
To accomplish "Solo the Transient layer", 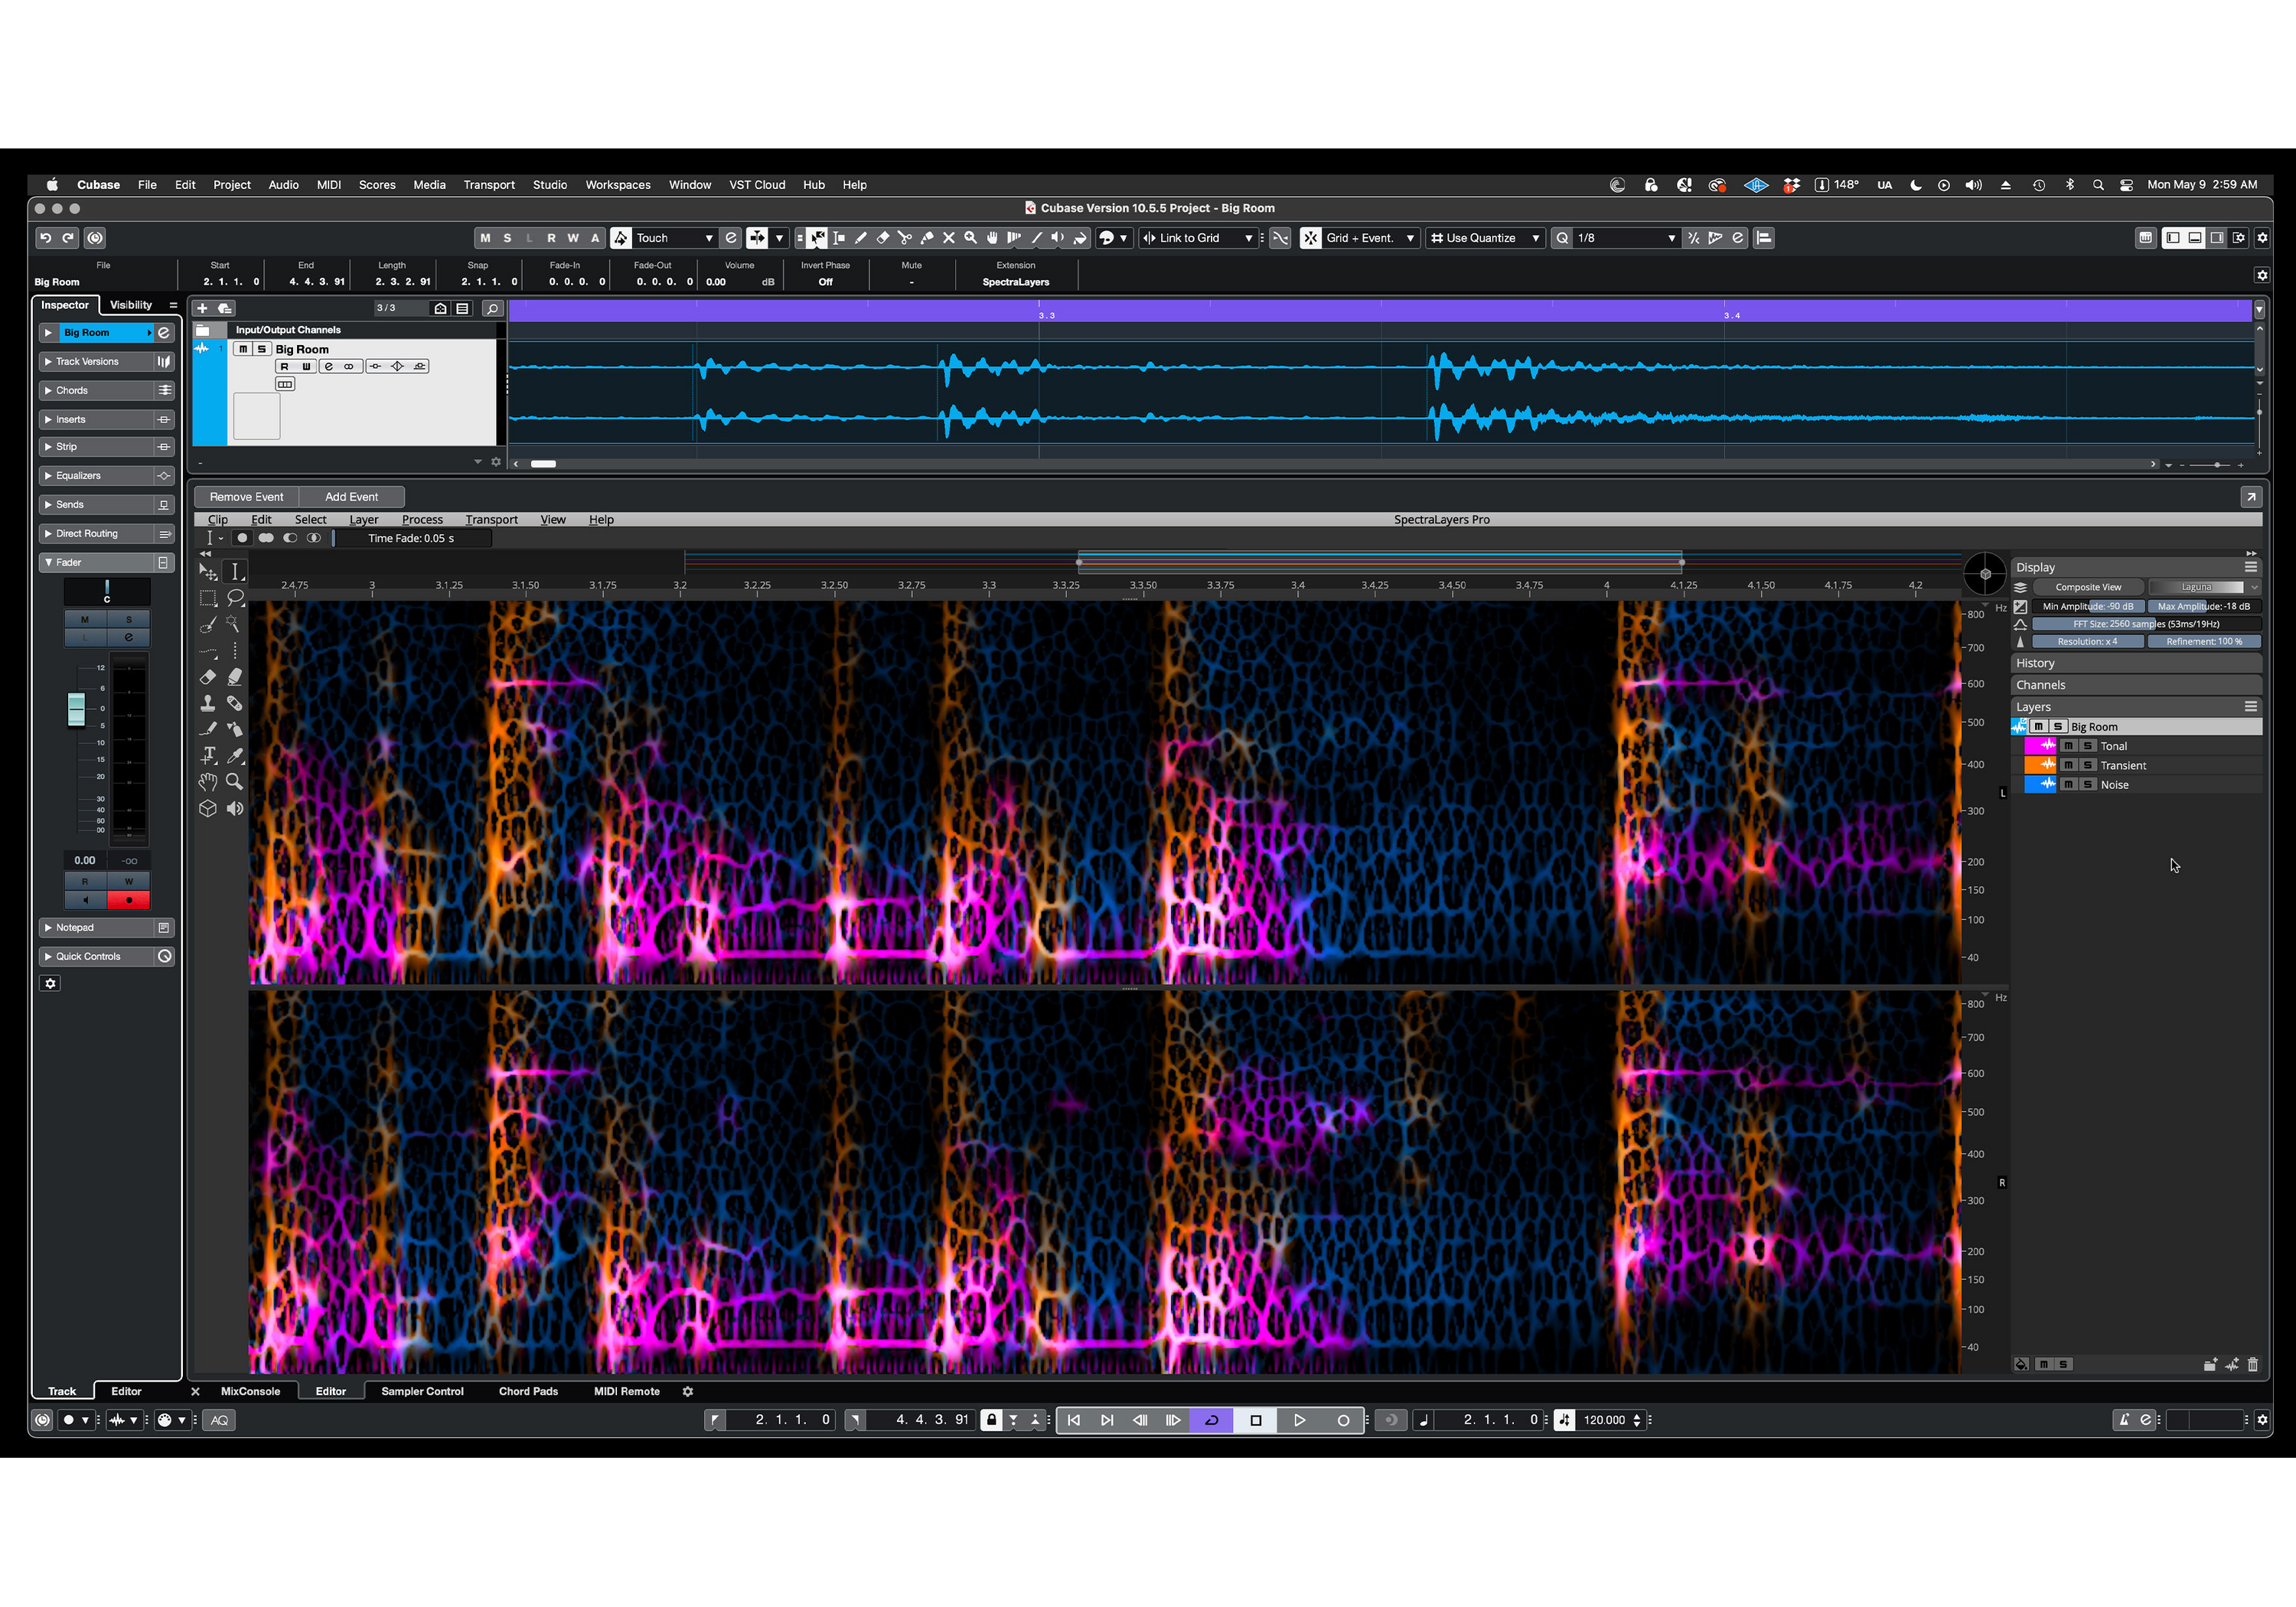I will pos(2087,765).
